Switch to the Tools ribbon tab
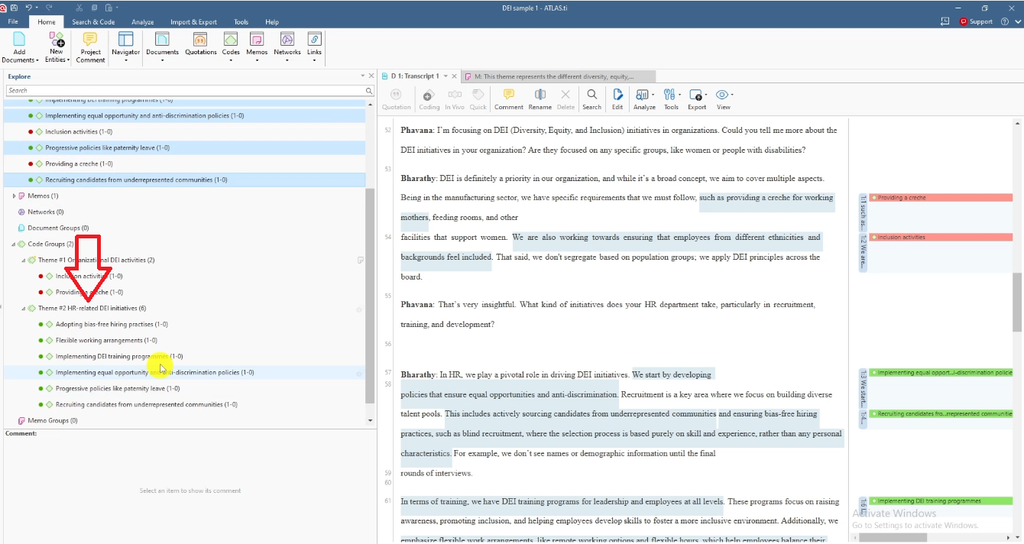This screenshot has width=1024, height=544. point(241,22)
